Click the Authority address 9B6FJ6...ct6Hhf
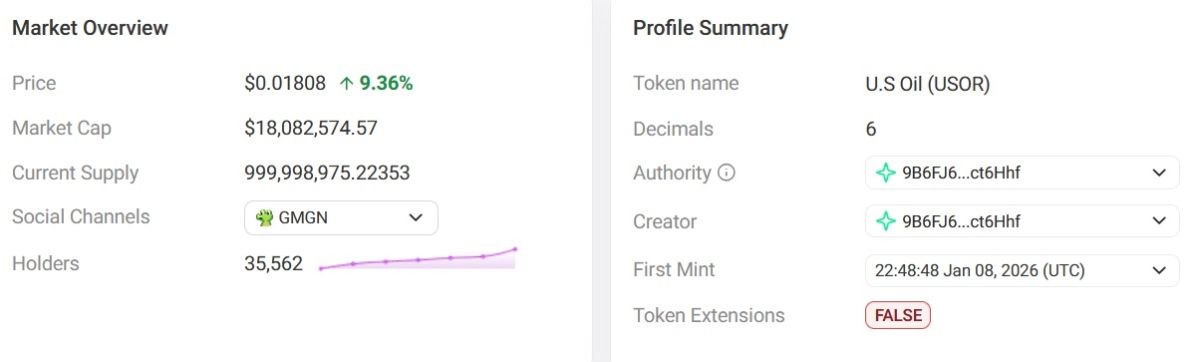This screenshot has width=1200, height=362. click(x=961, y=173)
